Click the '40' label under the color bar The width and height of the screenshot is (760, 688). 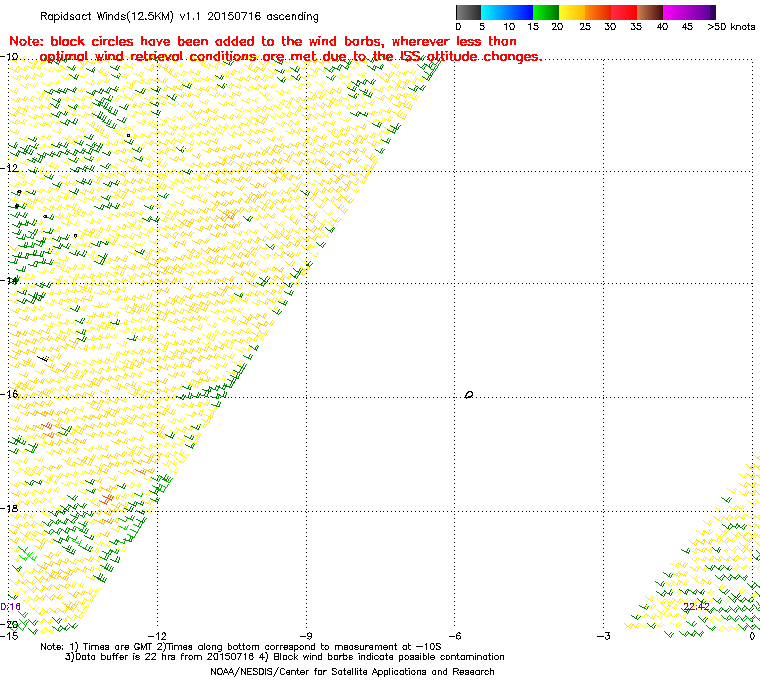pyautogui.click(x=662, y=27)
